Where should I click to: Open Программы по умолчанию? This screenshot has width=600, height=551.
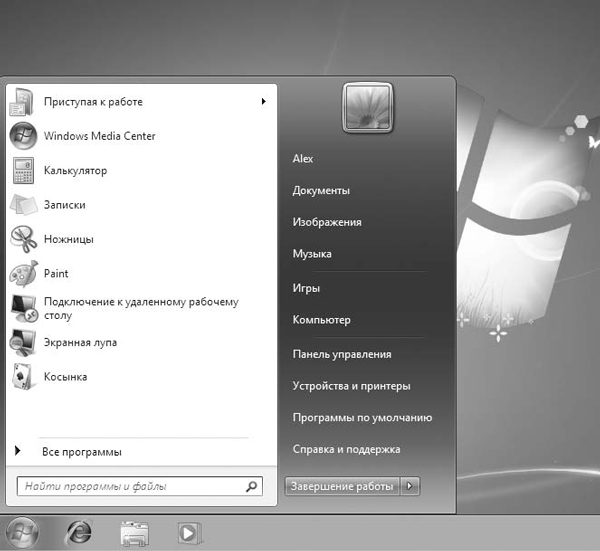[x=362, y=417]
